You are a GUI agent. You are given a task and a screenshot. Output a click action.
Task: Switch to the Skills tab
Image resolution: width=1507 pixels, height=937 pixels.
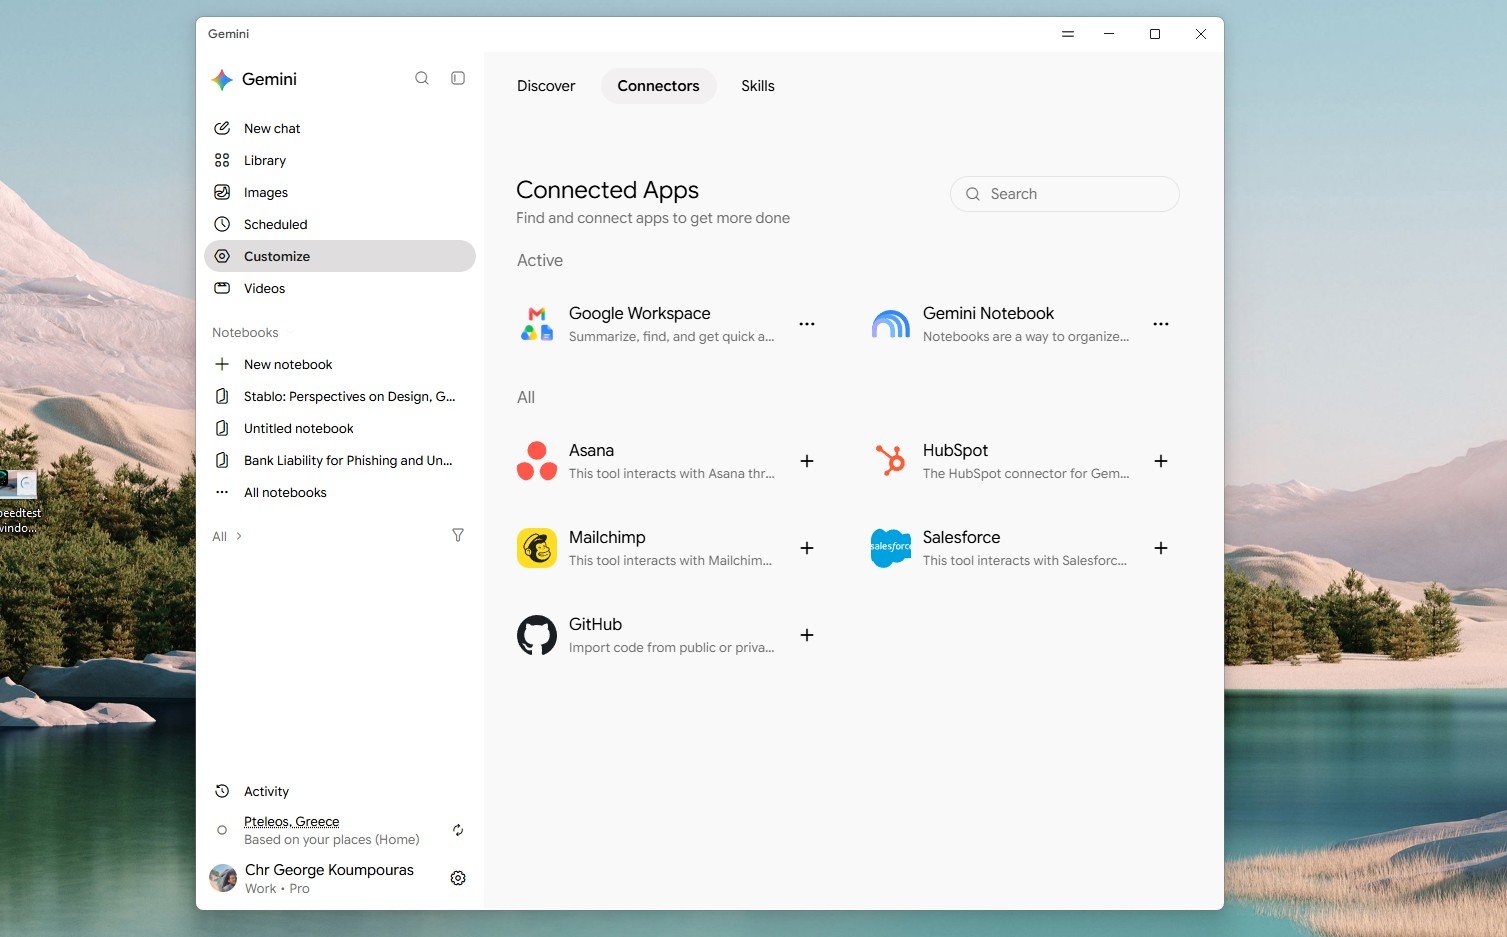(758, 86)
